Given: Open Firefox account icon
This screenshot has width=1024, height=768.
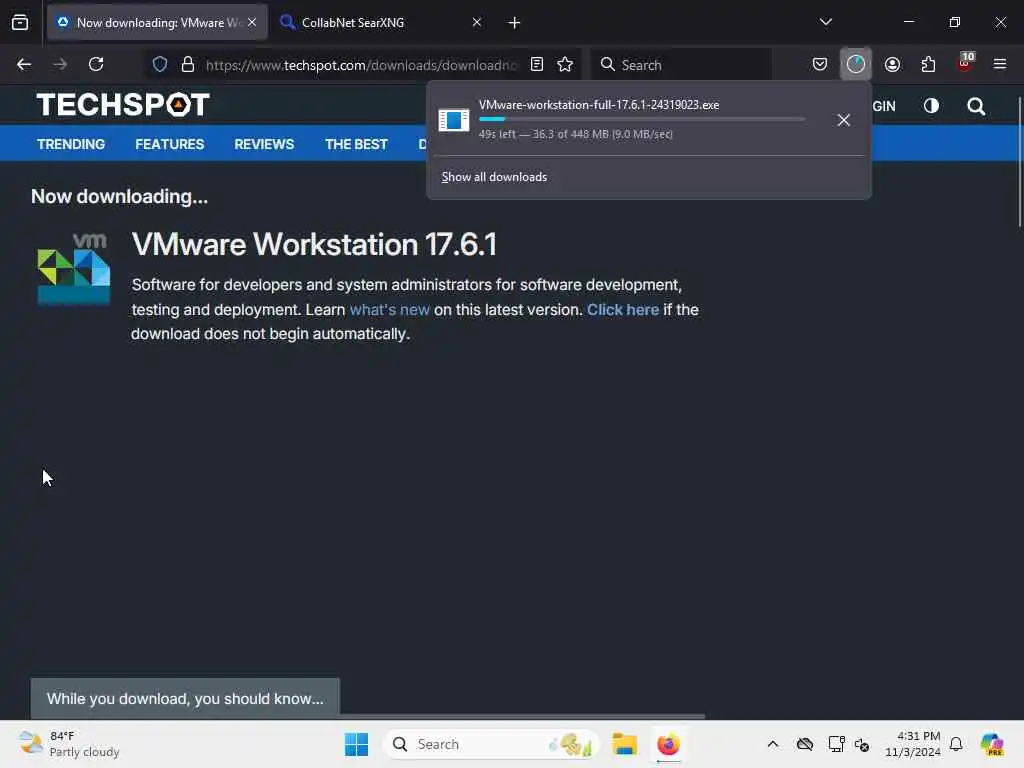Looking at the screenshot, I should coord(892,64).
